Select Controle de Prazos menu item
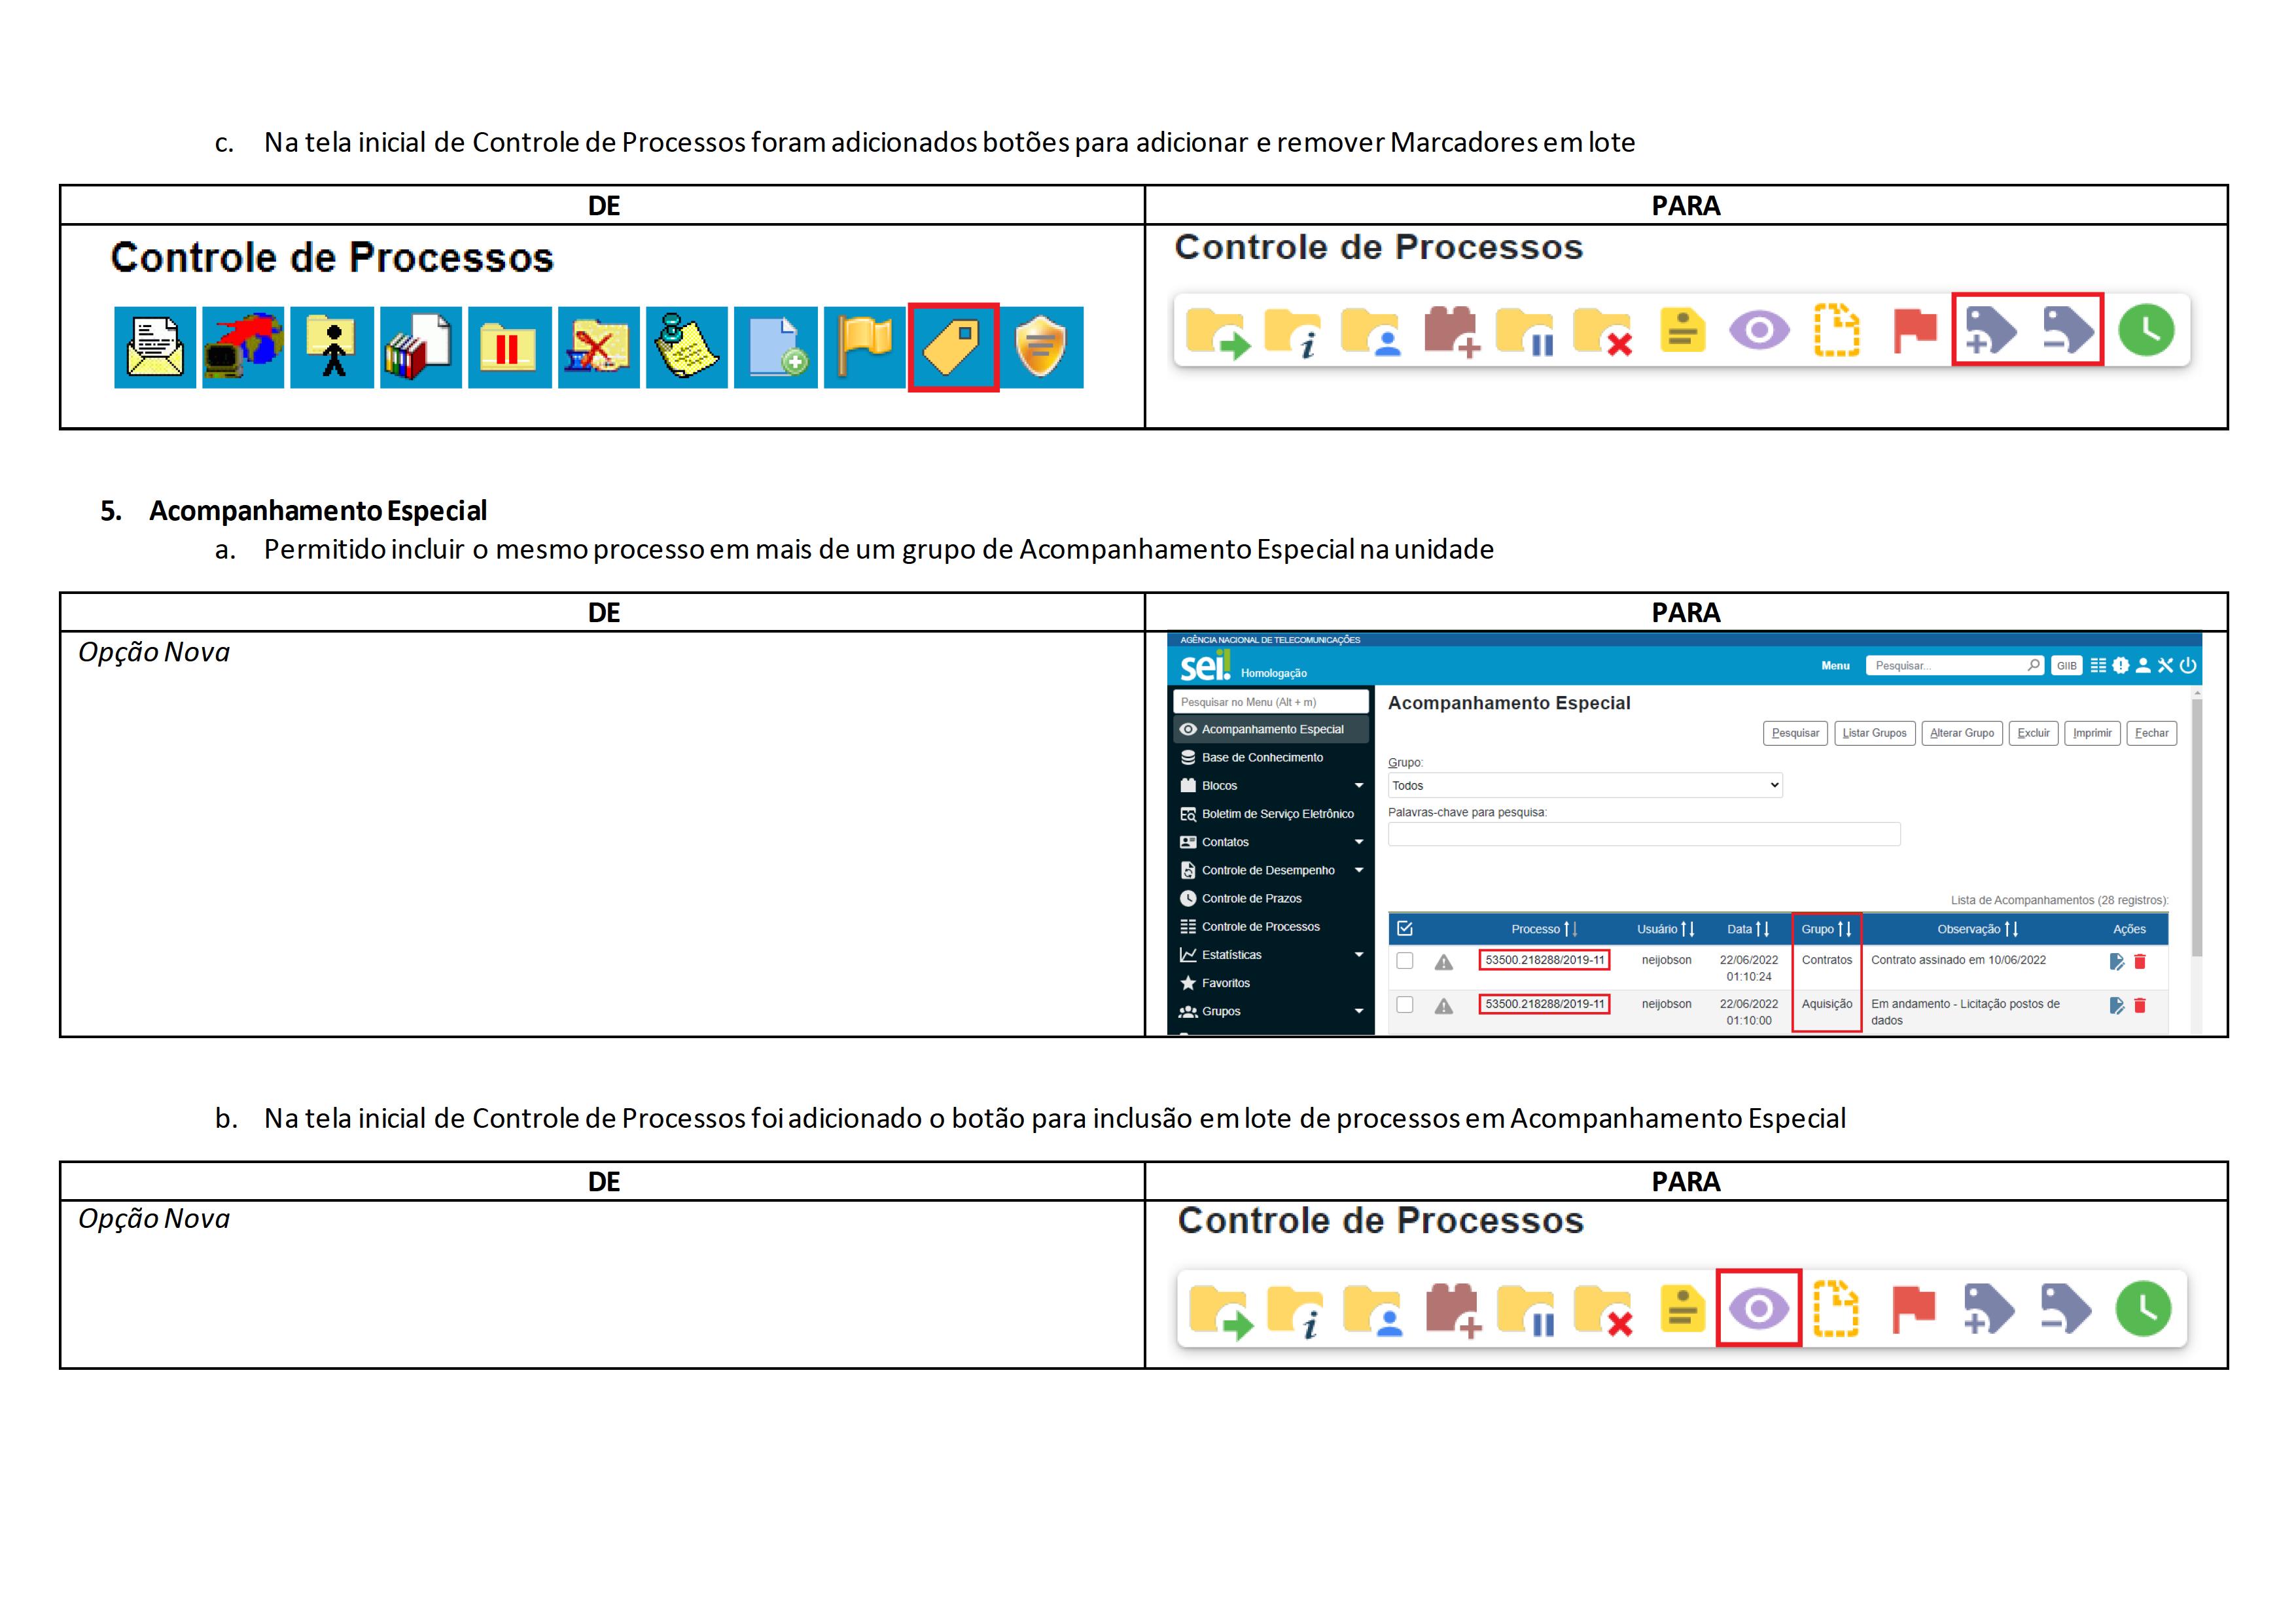Screen dimensions: 2296x1623 [1251, 899]
